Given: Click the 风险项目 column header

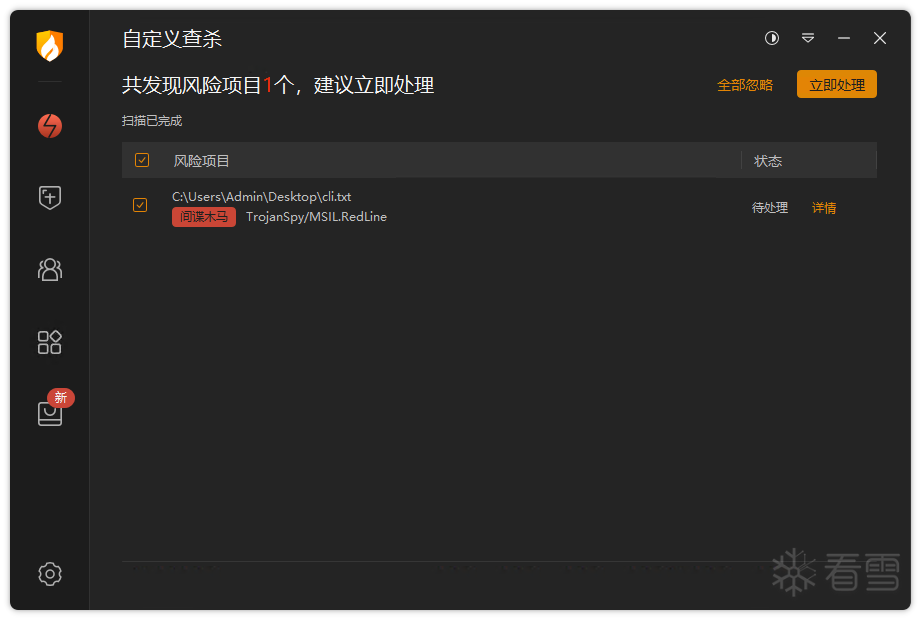Looking at the screenshot, I should point(201,161).
